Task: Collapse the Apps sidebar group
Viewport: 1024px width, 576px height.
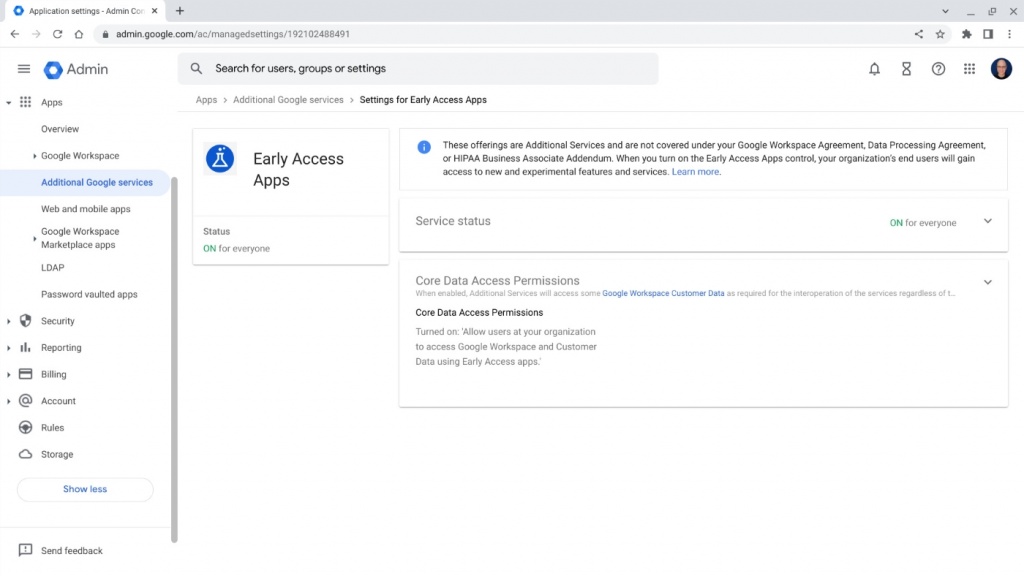Action: 8,103
